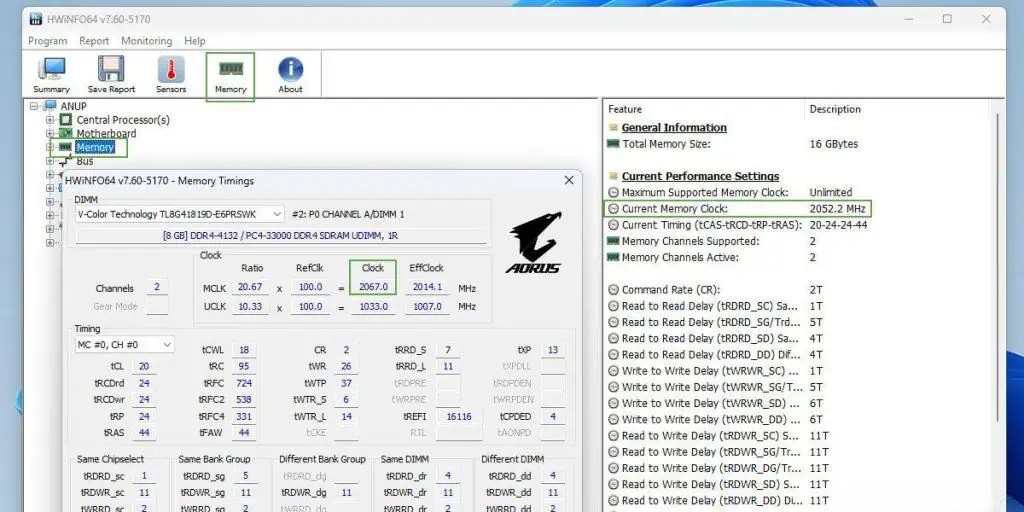Click the tCL timing value 20
This screenshot has height=512, width=1024.
(144, 366)
